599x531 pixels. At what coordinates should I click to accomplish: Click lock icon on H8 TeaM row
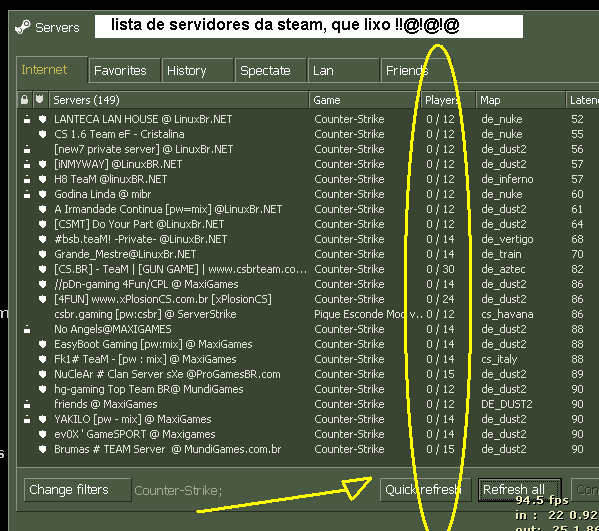27,179
